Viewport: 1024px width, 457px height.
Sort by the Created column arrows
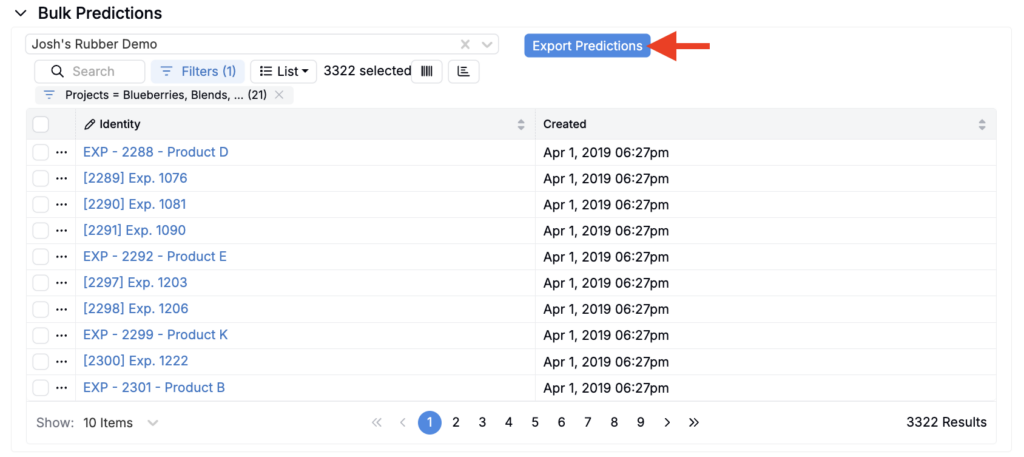[x=981, y=124]
